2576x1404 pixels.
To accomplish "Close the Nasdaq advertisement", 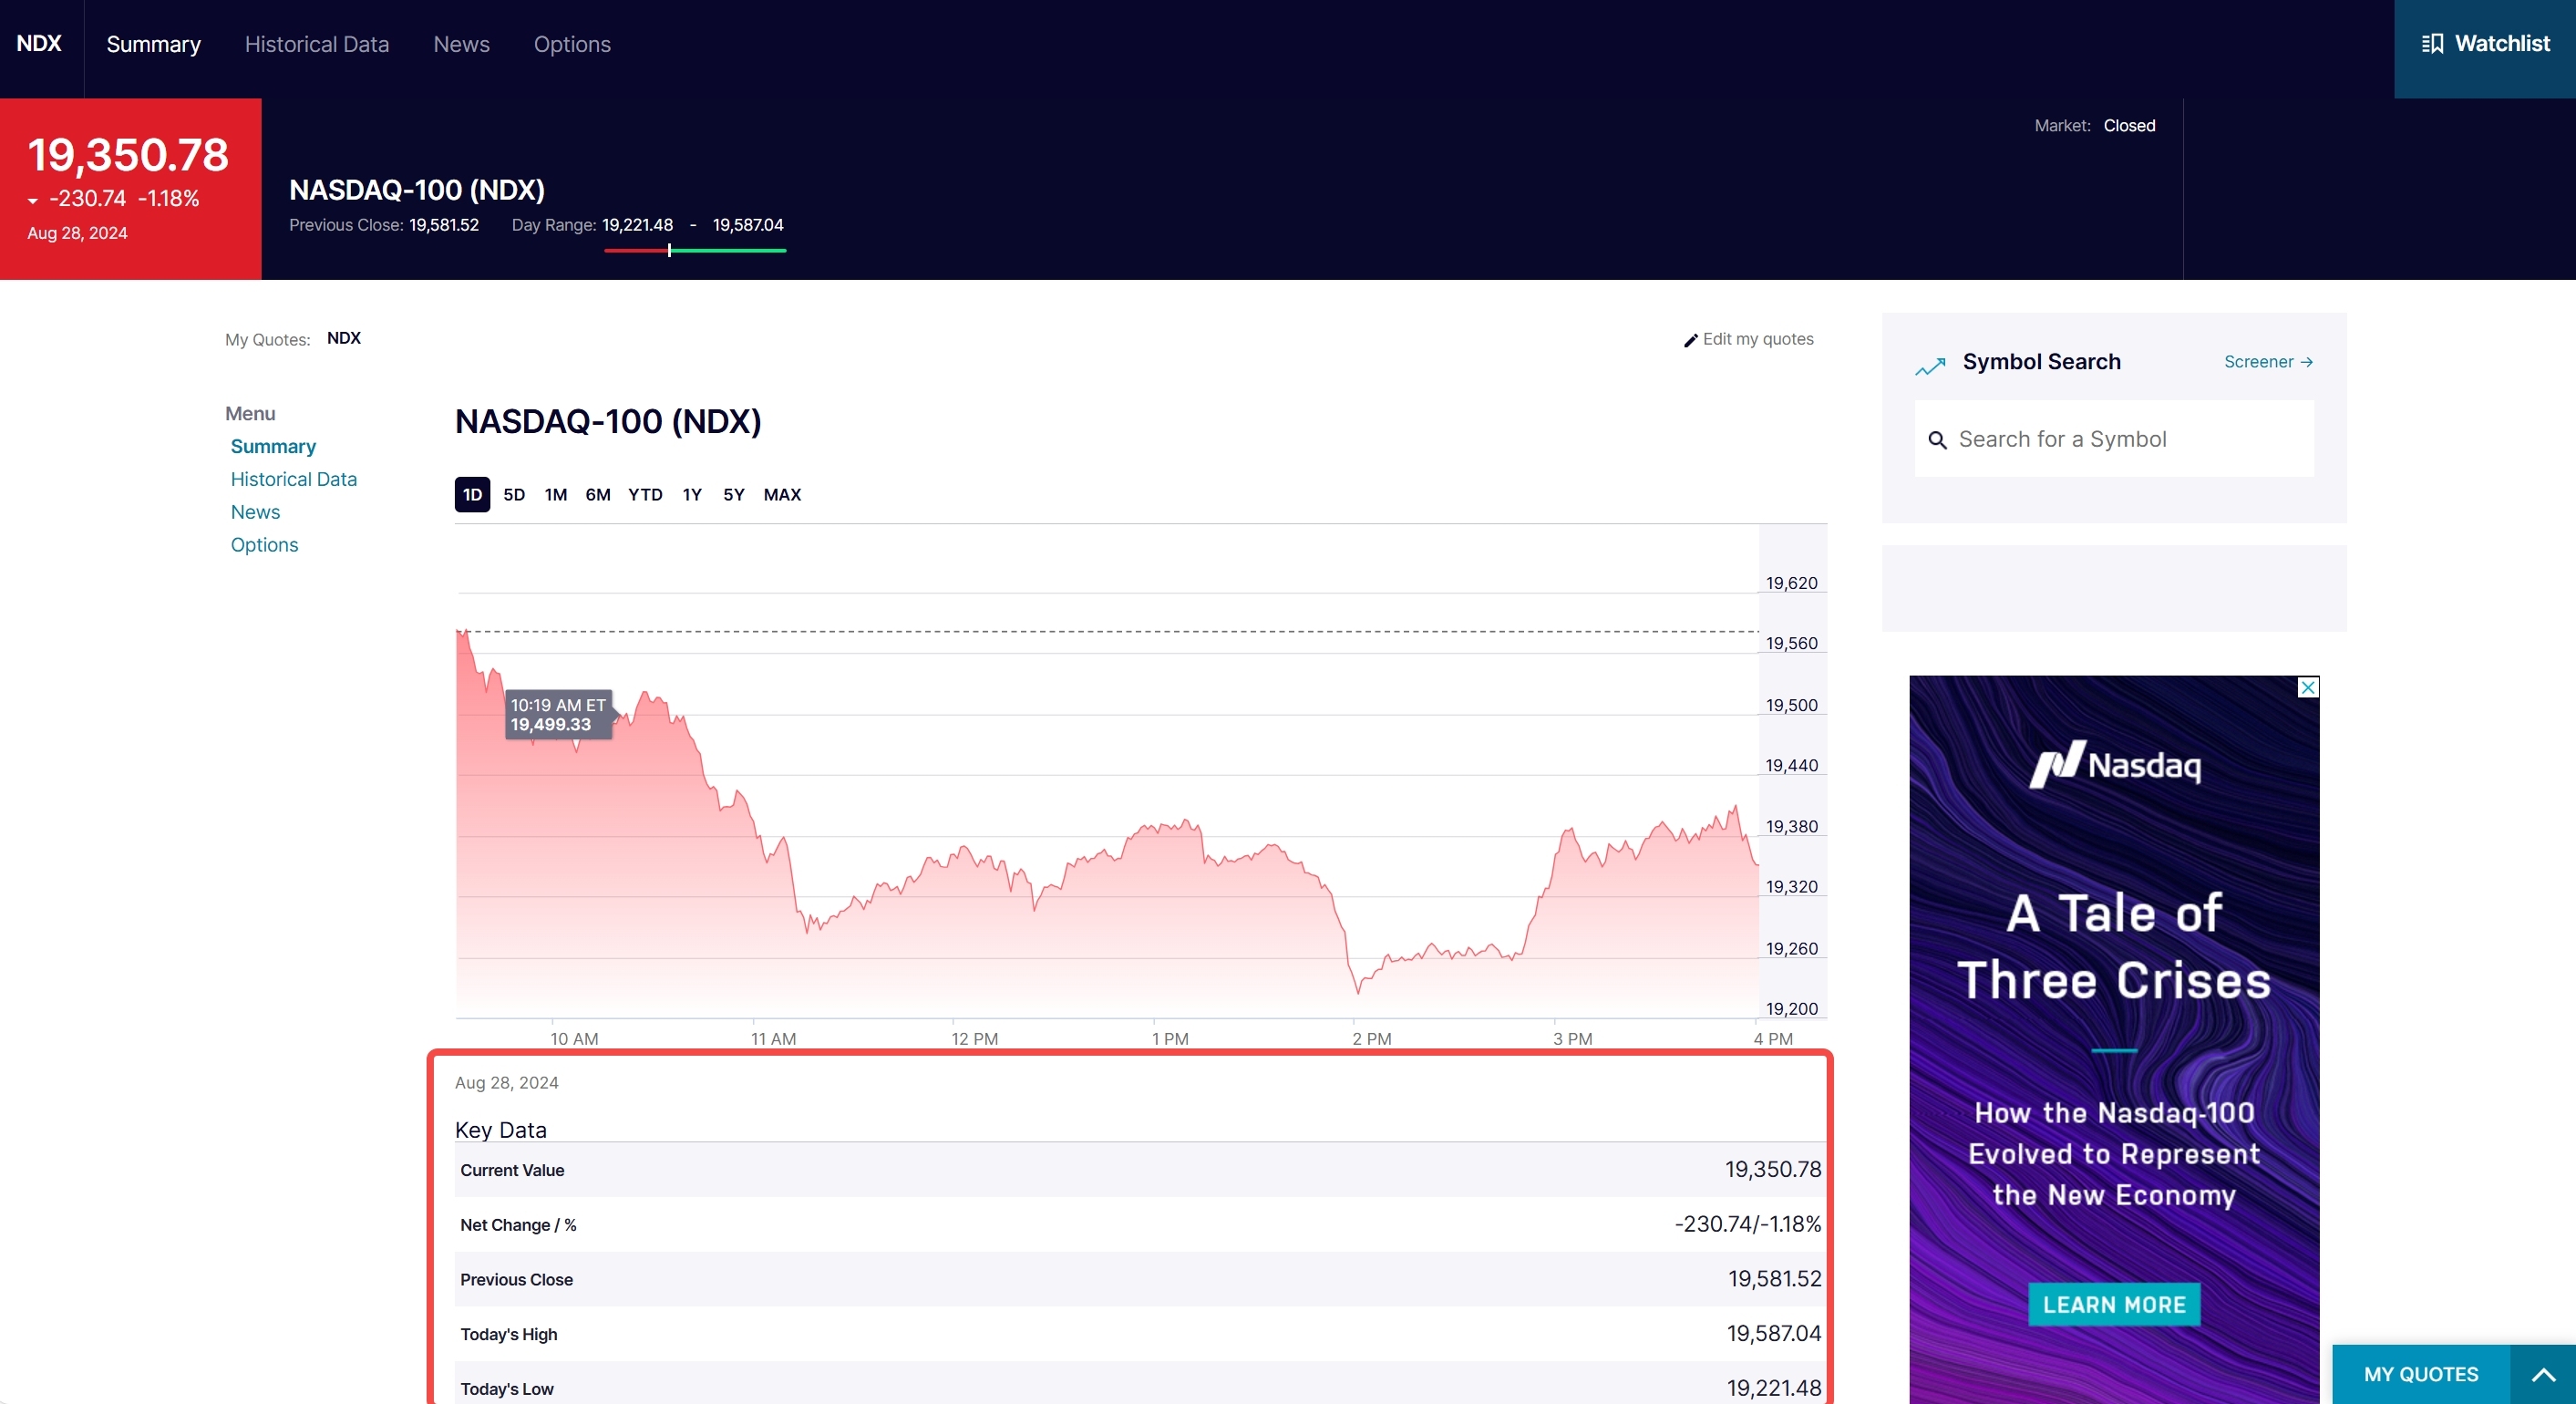I will [2308, 687].
